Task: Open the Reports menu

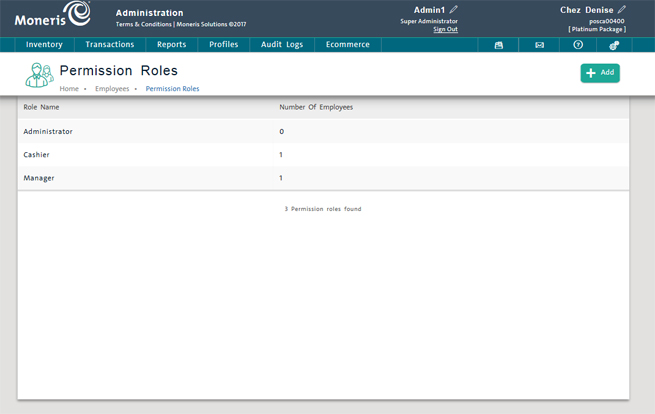Action: point(172,45)
